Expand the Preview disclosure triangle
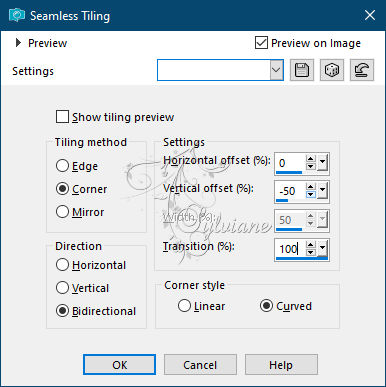 click(x=18, y=43)
